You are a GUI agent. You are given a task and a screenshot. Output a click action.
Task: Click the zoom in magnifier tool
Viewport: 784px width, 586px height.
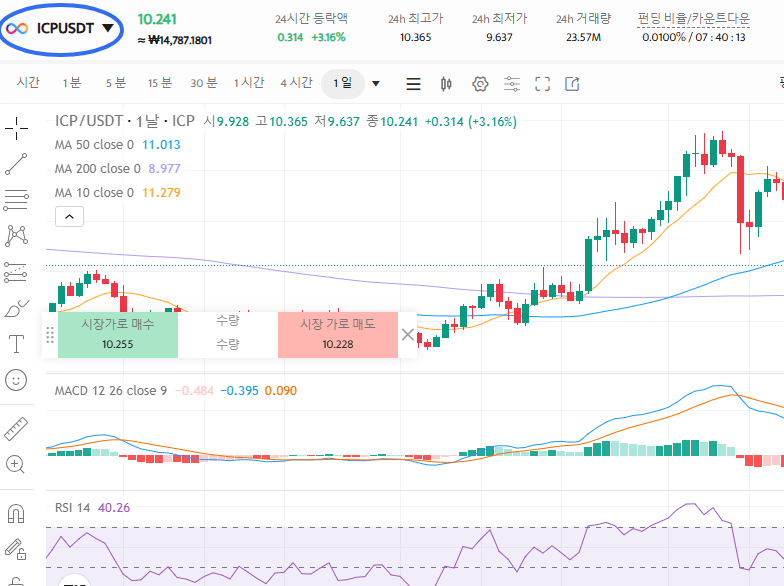point(16,464)
